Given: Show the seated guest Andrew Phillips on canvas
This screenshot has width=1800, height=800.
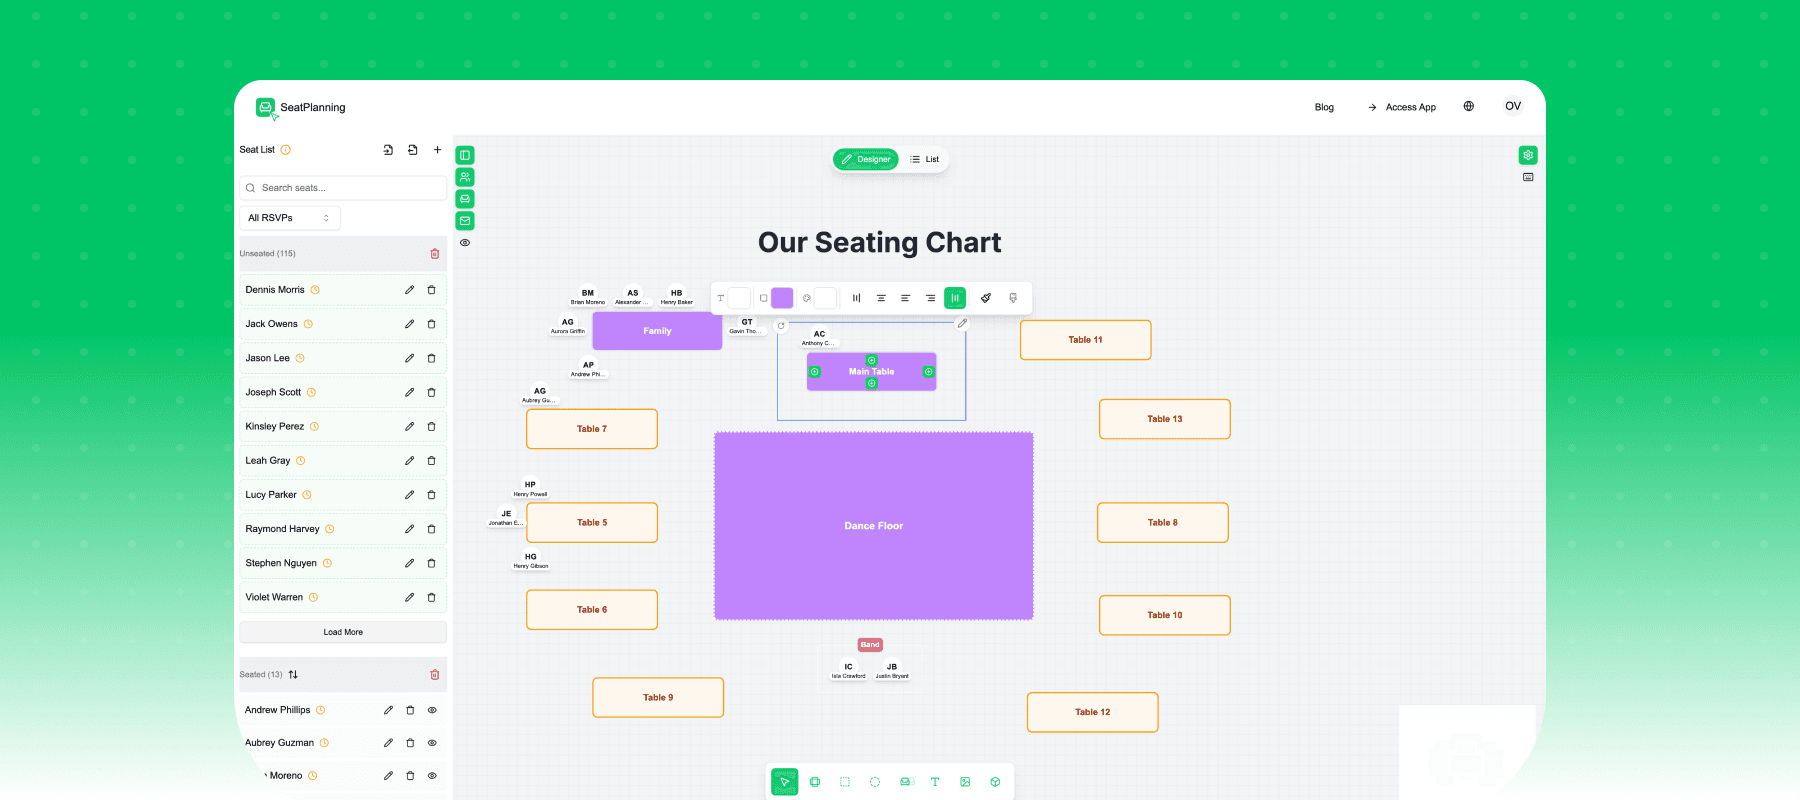Looking at the screenshot, I should click(432, 709).
